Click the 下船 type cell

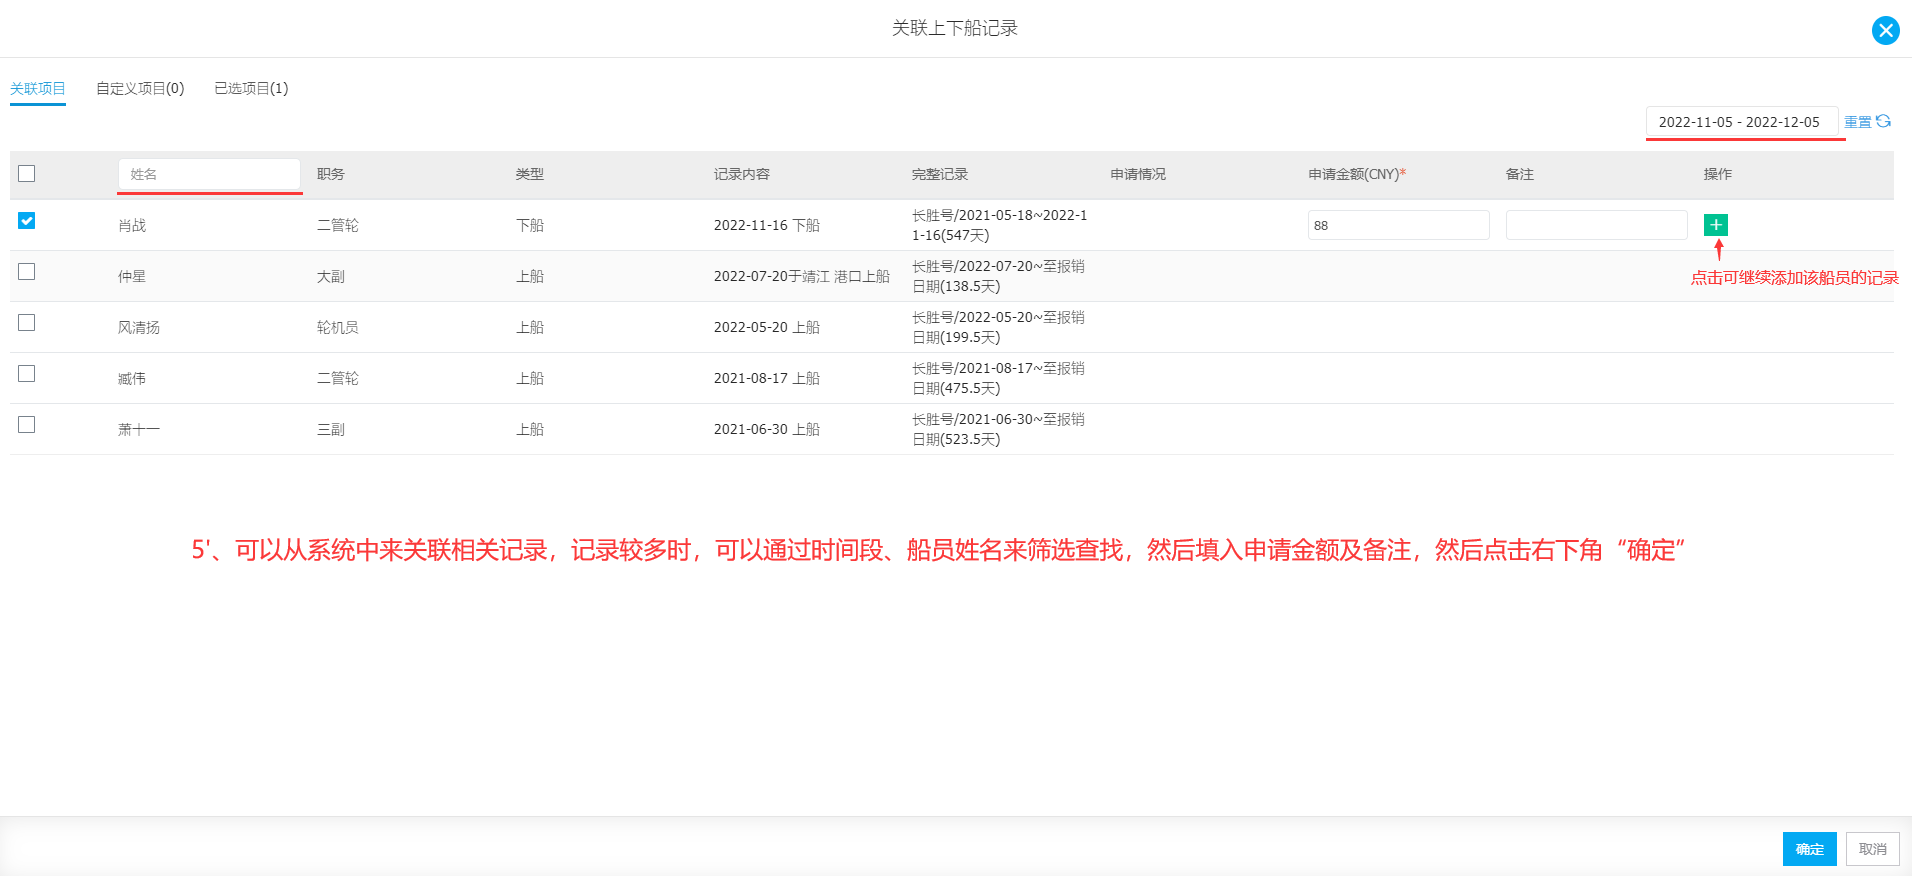[x=530, y=225]
